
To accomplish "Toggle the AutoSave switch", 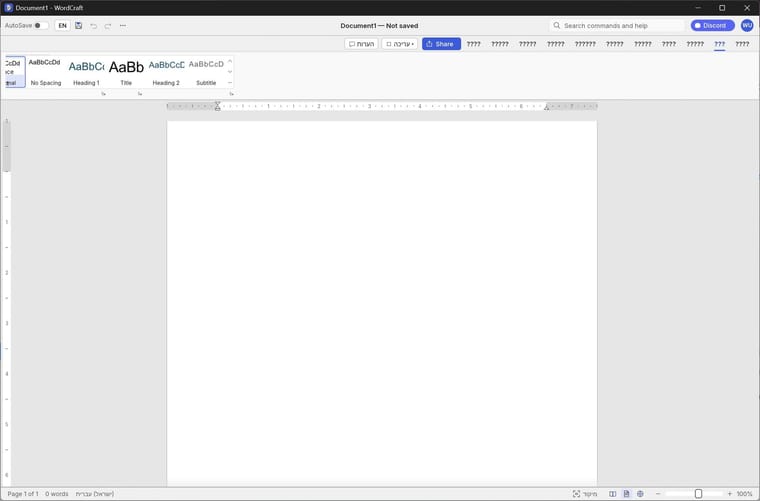I will (x=40, y=26).
